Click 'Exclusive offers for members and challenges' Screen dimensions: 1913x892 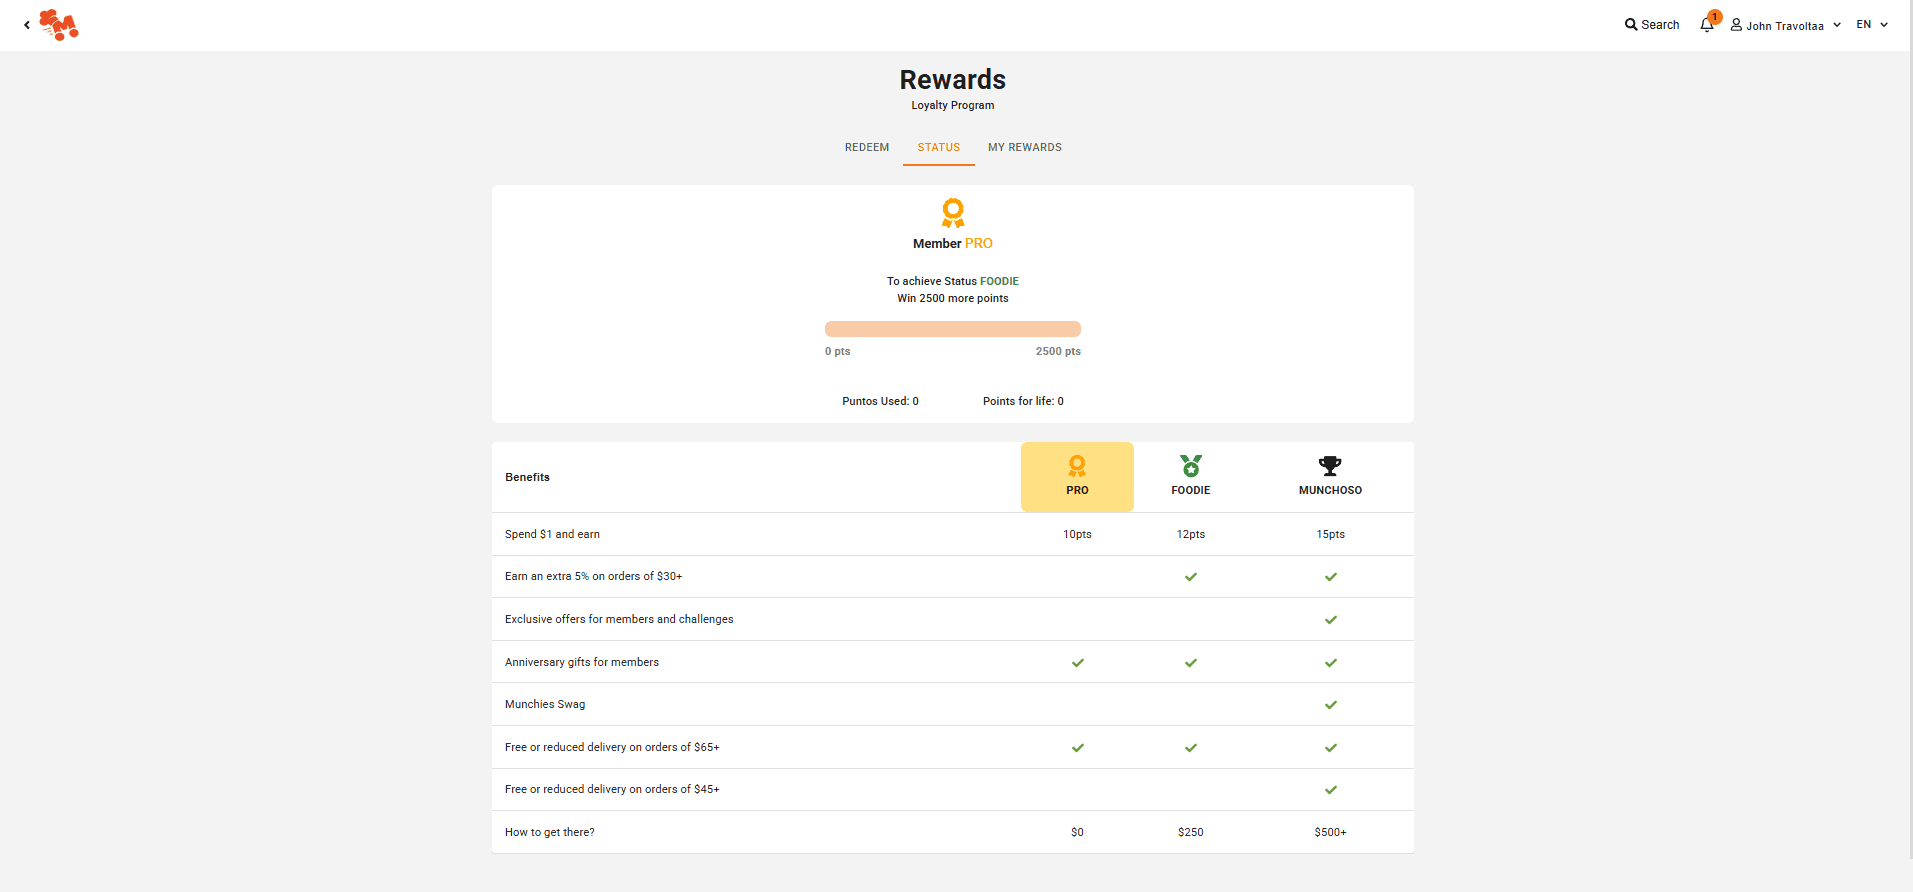pyautogui.click(x=619, y=619)
